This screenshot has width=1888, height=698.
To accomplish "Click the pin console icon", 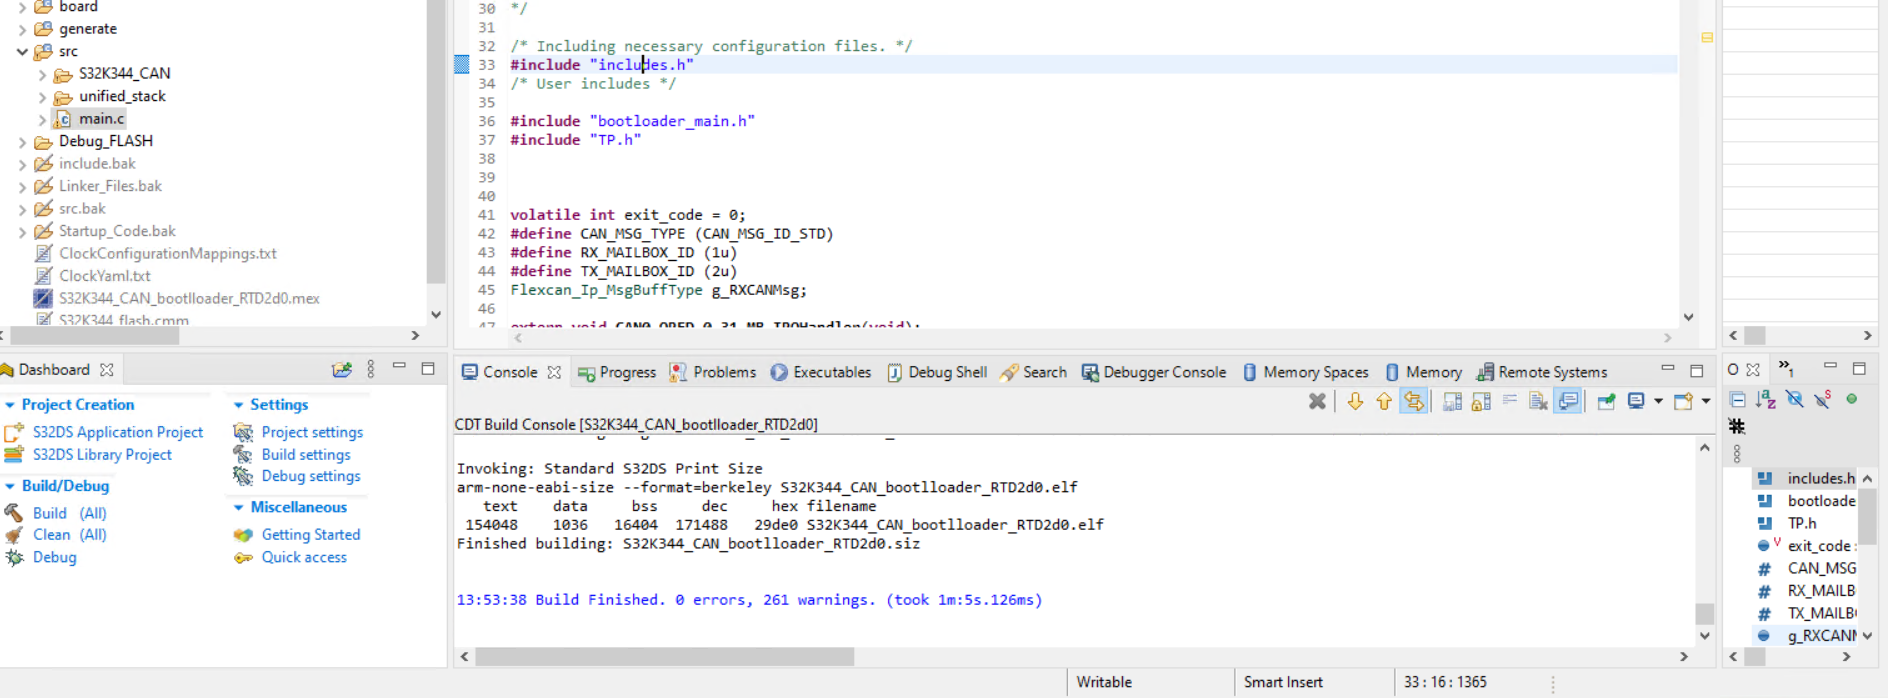I will point(1606,401).
